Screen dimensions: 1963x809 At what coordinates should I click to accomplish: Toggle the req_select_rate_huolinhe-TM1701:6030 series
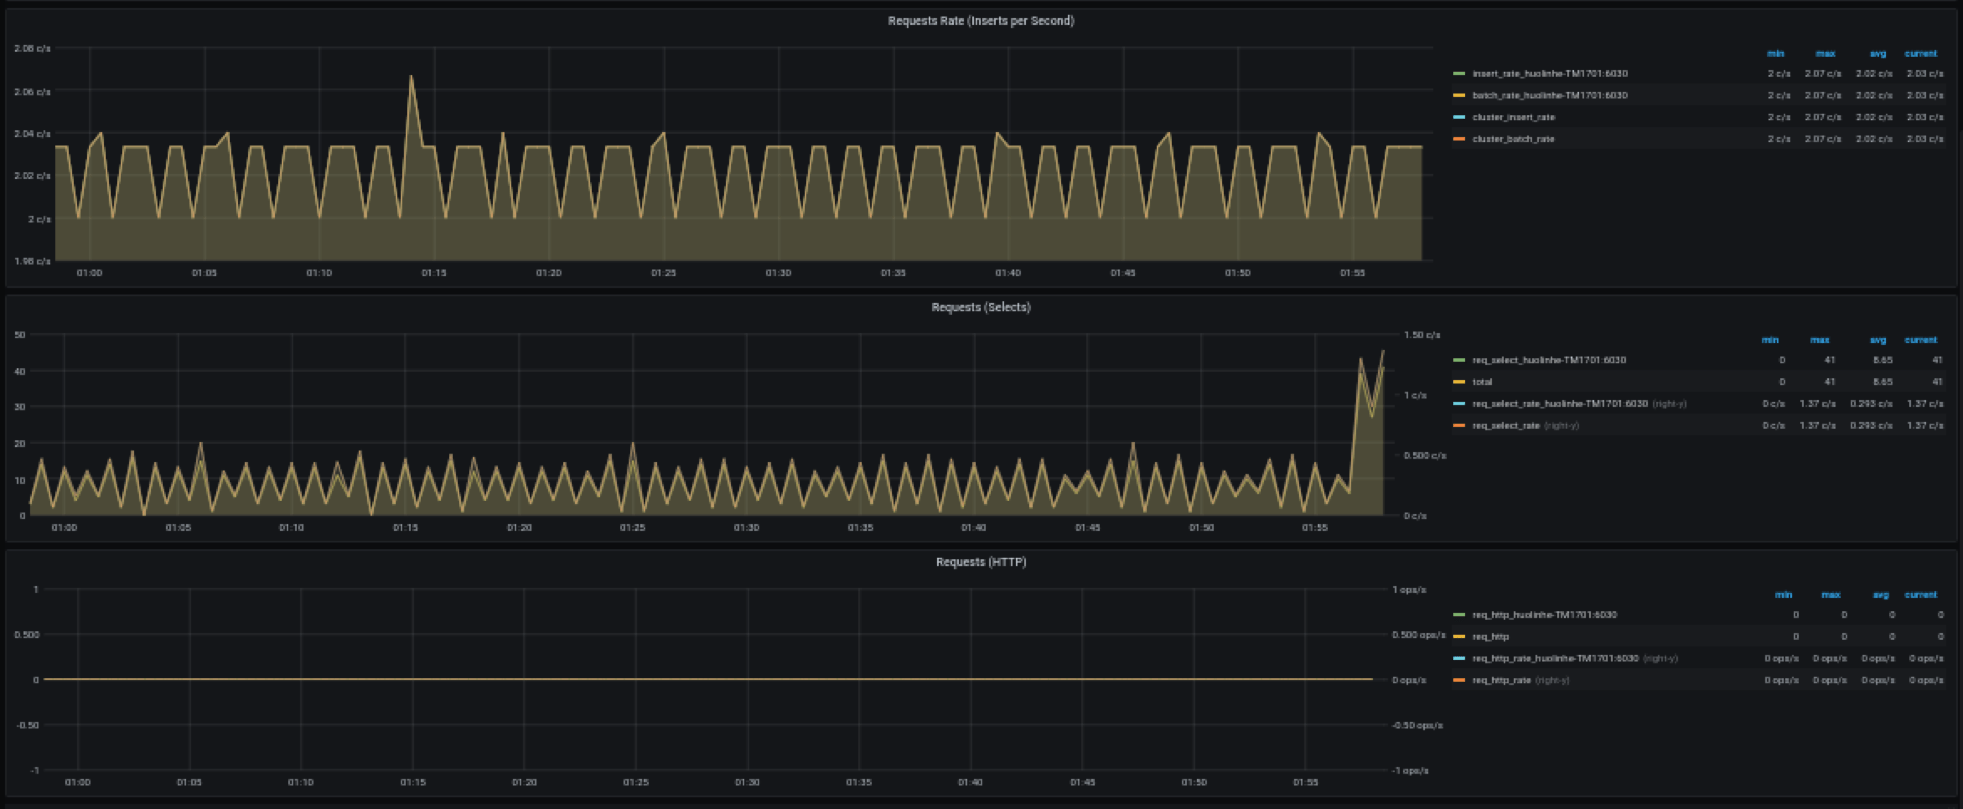pos(1559,404)
